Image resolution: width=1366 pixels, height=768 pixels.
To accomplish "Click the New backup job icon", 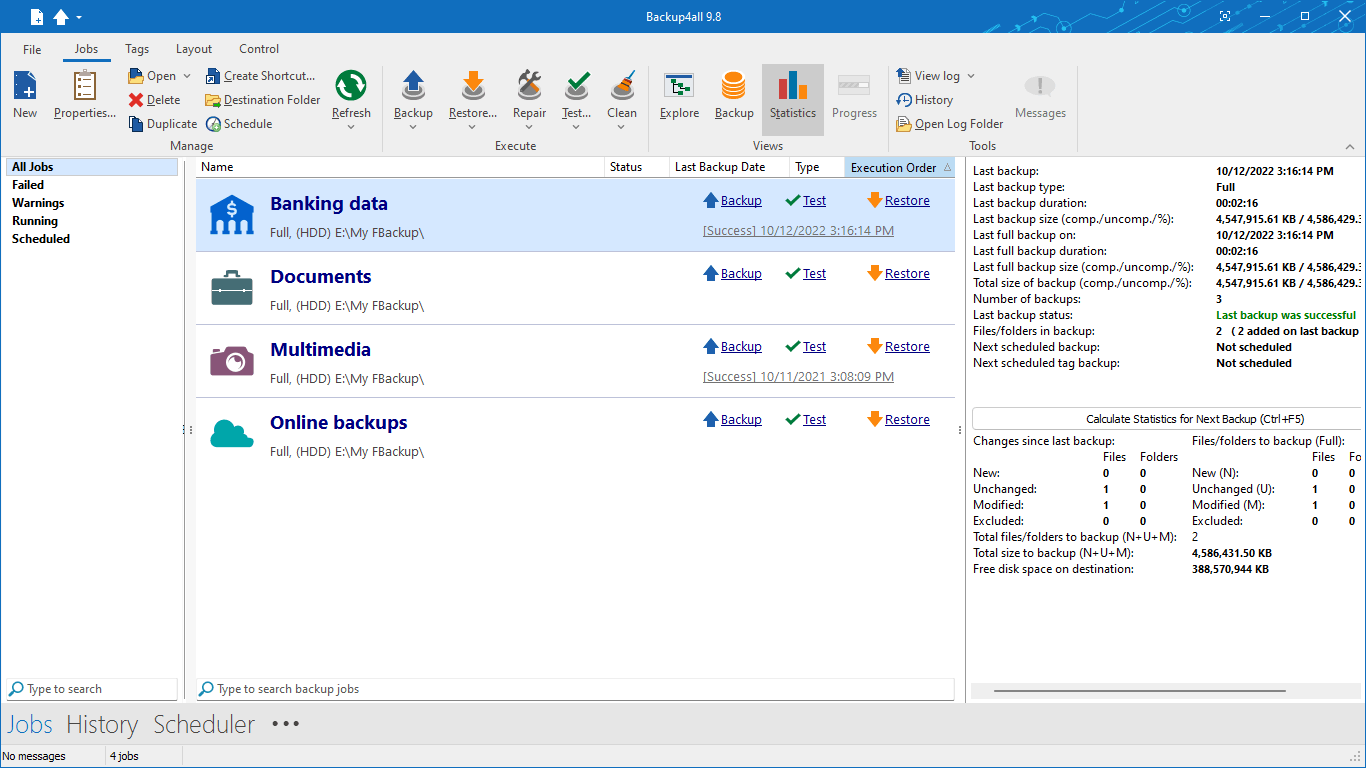I will [25, 86].
